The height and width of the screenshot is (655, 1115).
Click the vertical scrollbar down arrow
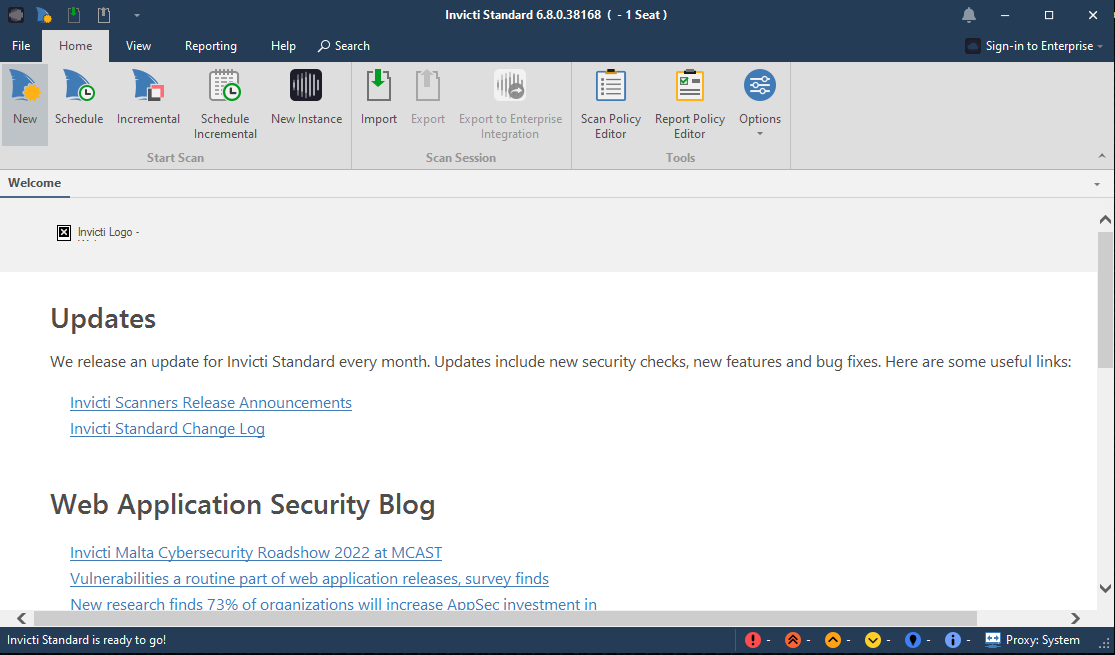(1105, 589)
